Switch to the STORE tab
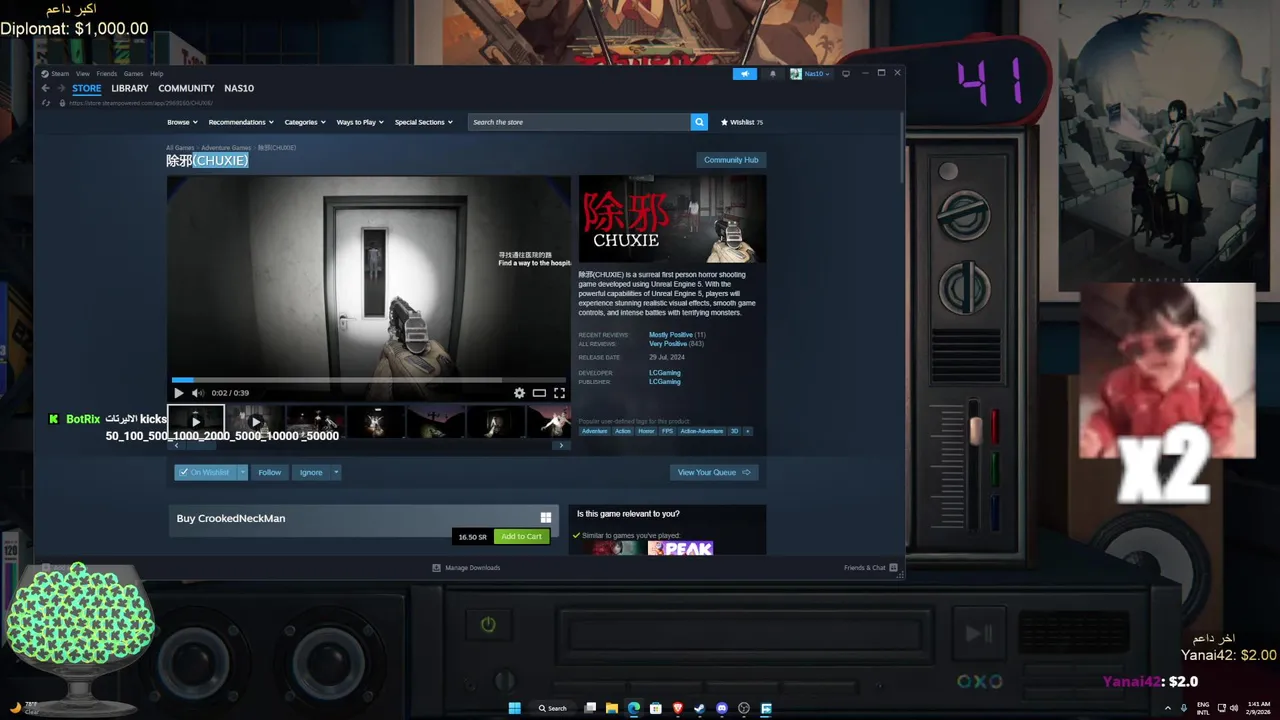This screenshot has width=1280, height=720. click(x=86, y=88)
